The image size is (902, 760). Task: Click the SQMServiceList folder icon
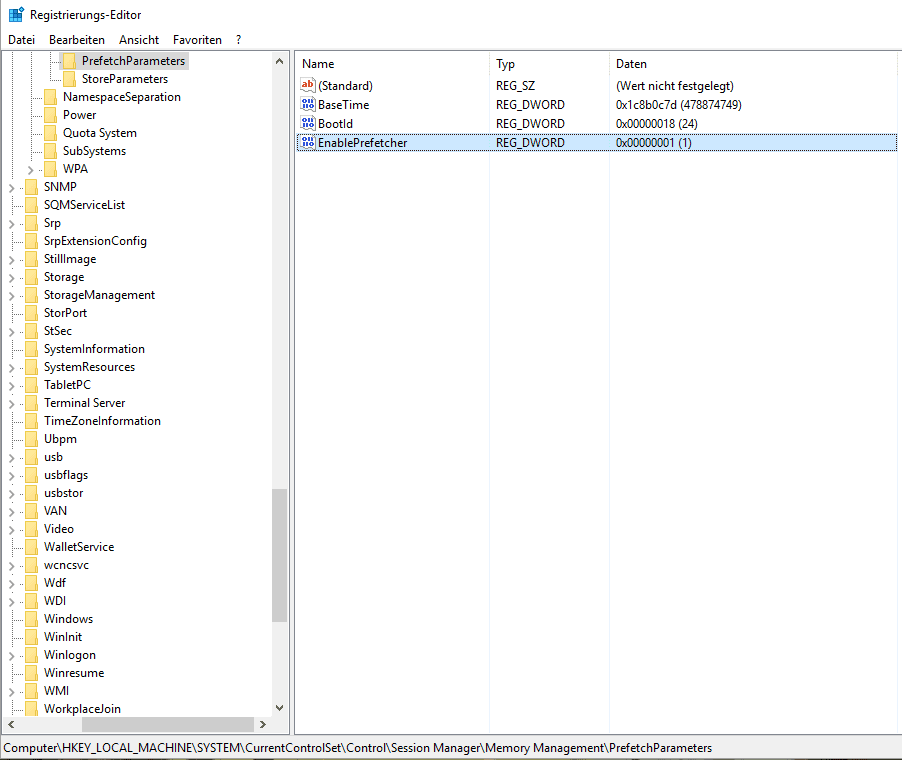click(x=32, y=205)
